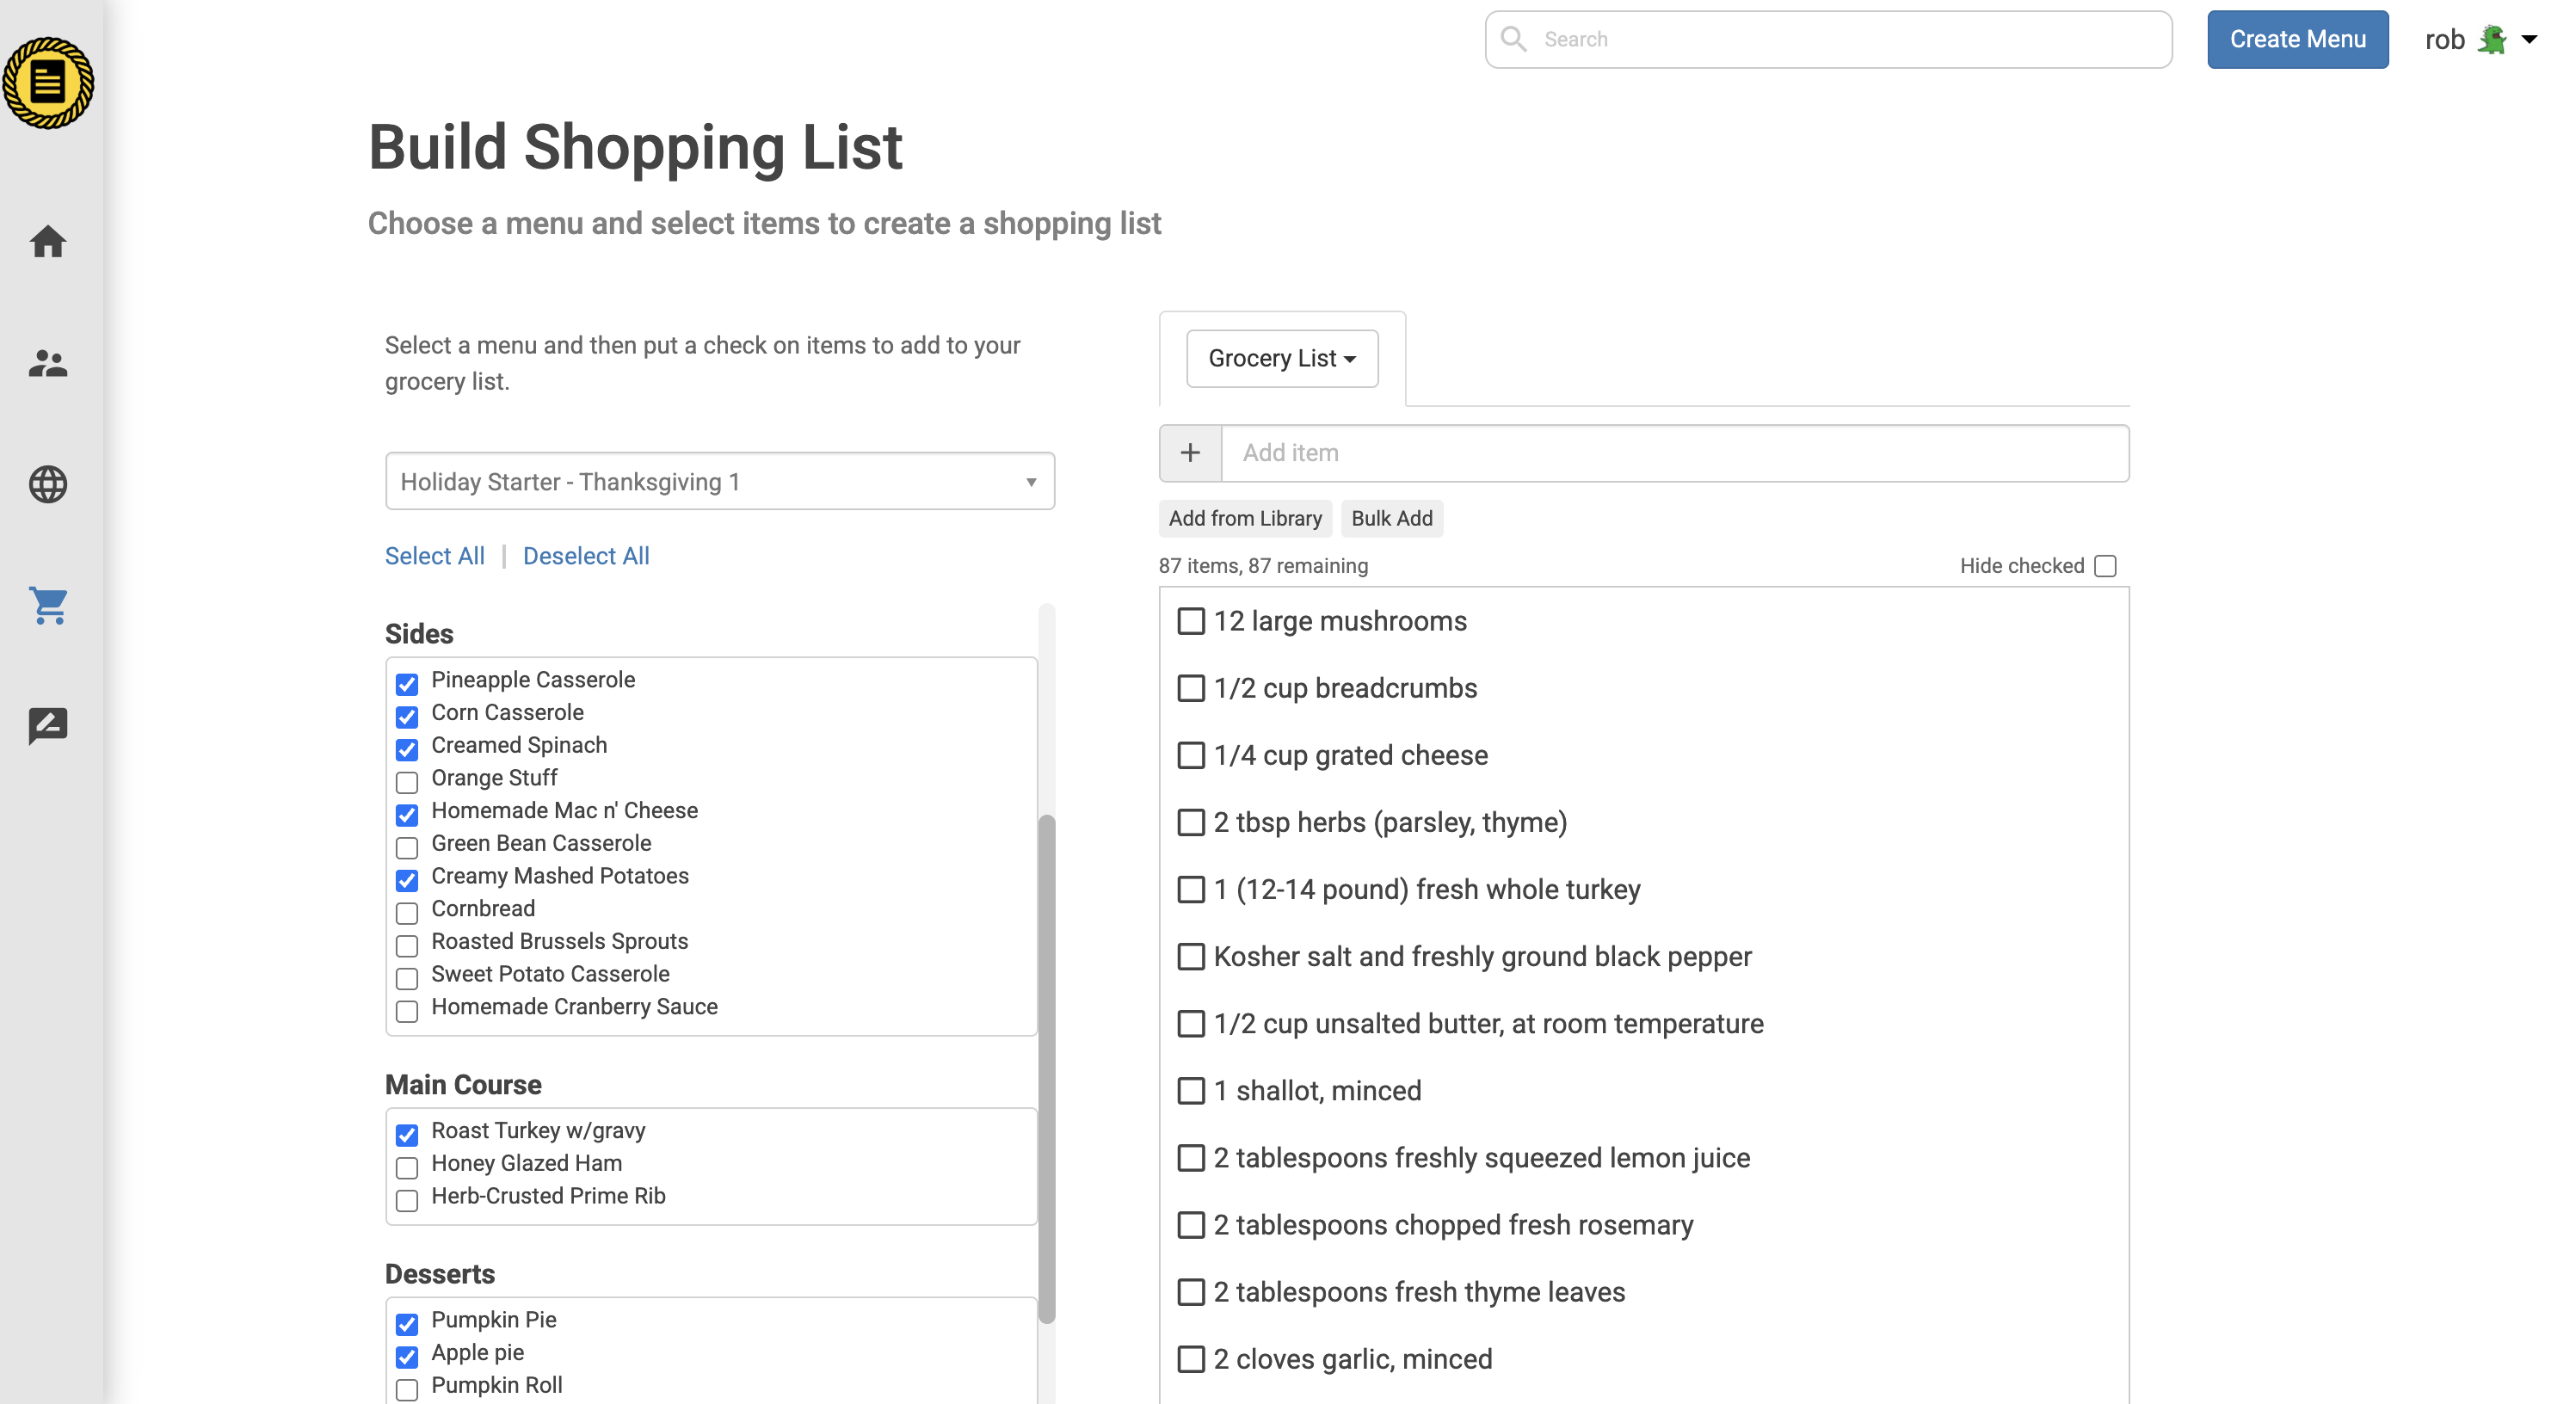
Task: Click inside the Add item field
Action: click(1600, 452)
